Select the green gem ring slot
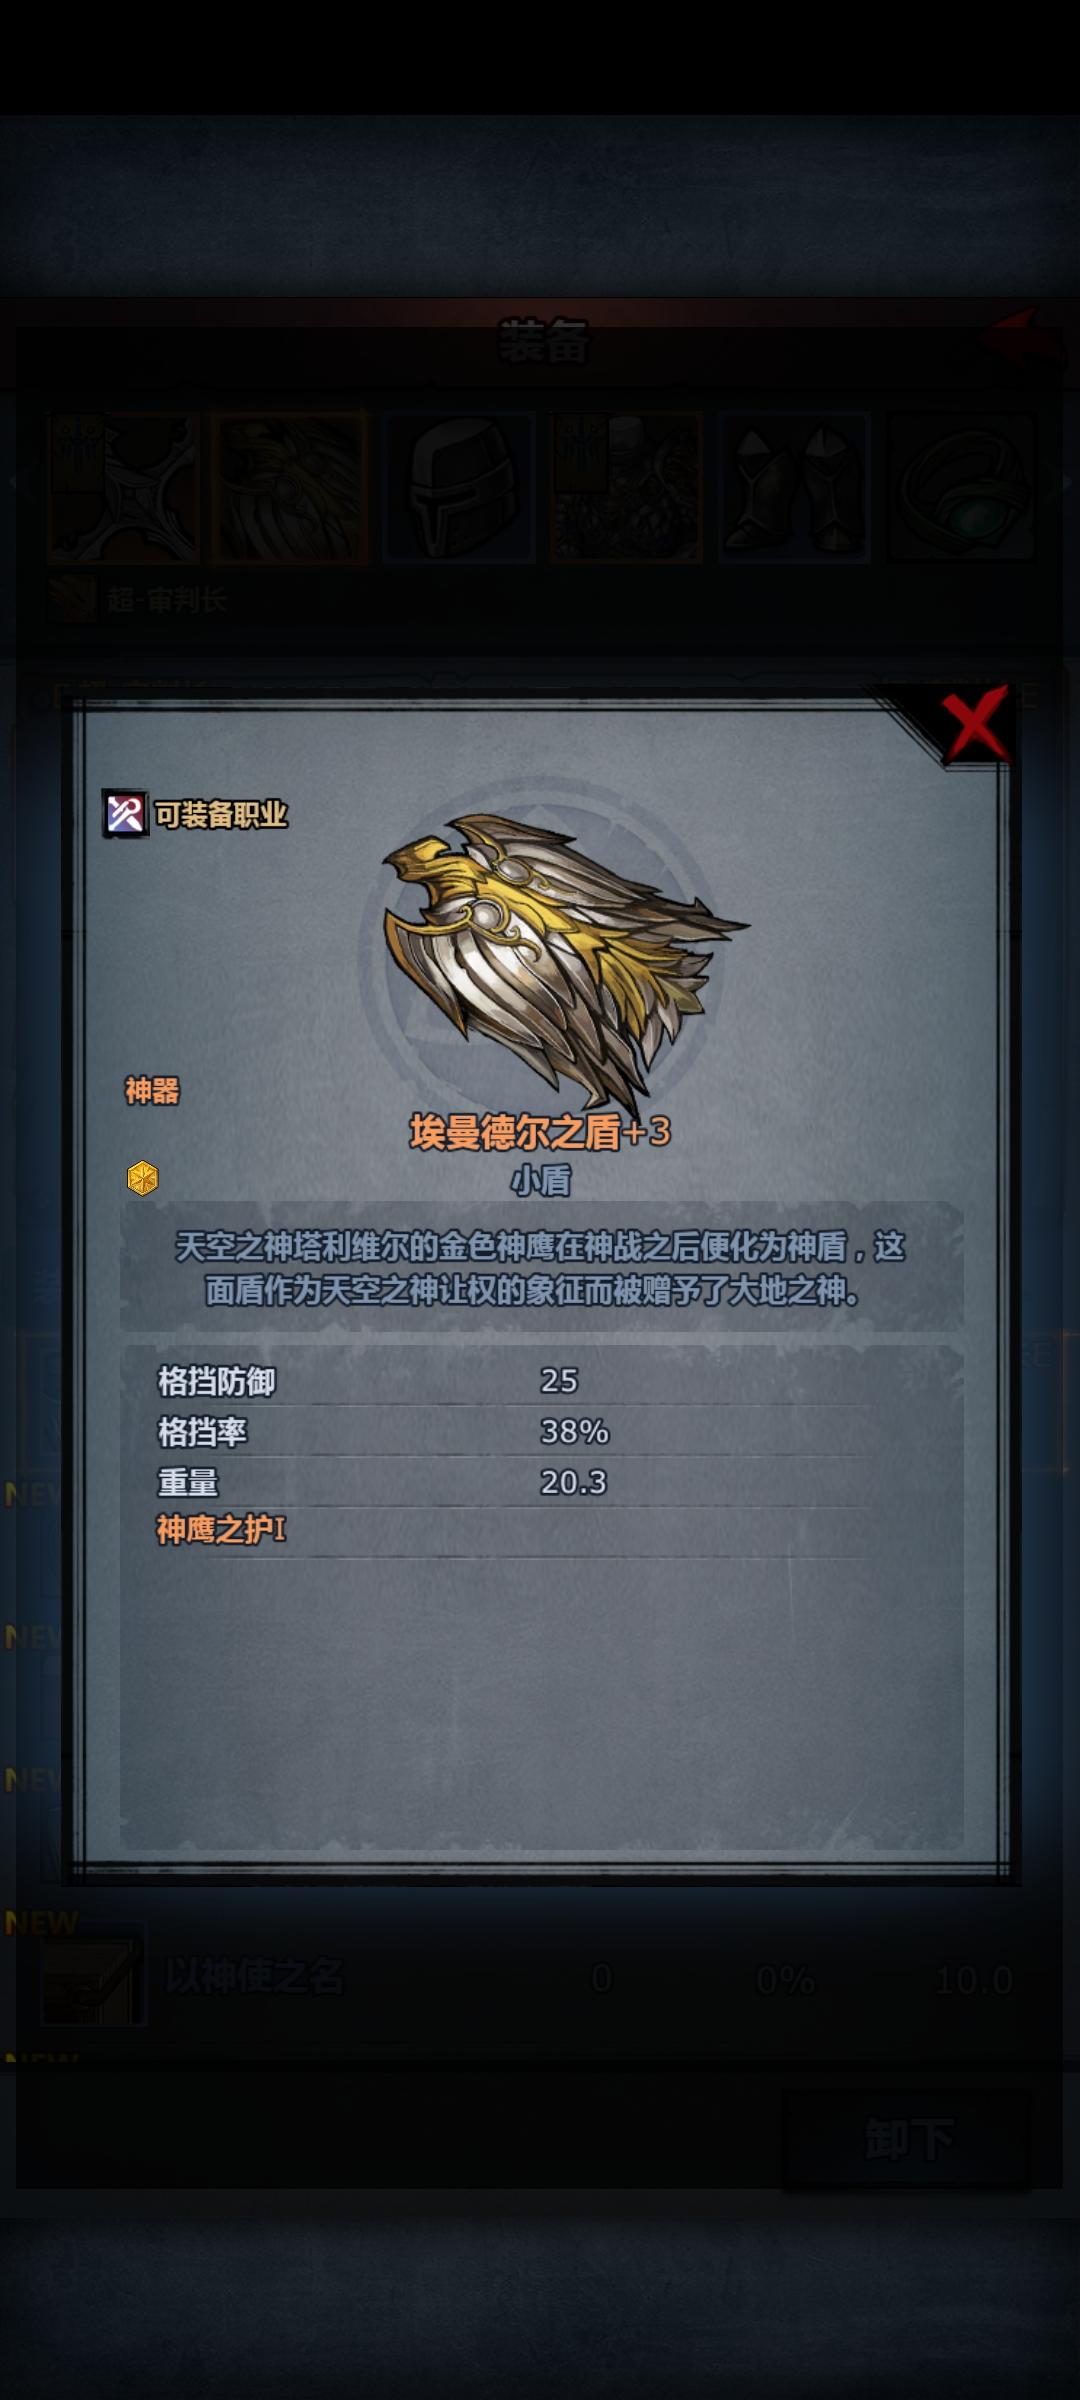Screen dimensions: 1080x2400 click(961, 488)
